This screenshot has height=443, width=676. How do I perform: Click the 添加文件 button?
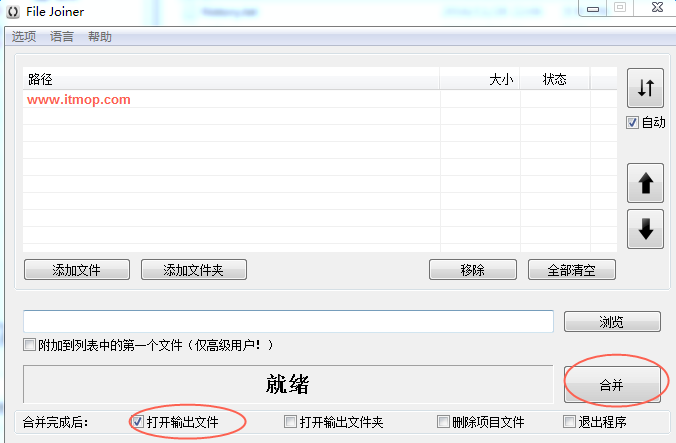click(77, 270)
